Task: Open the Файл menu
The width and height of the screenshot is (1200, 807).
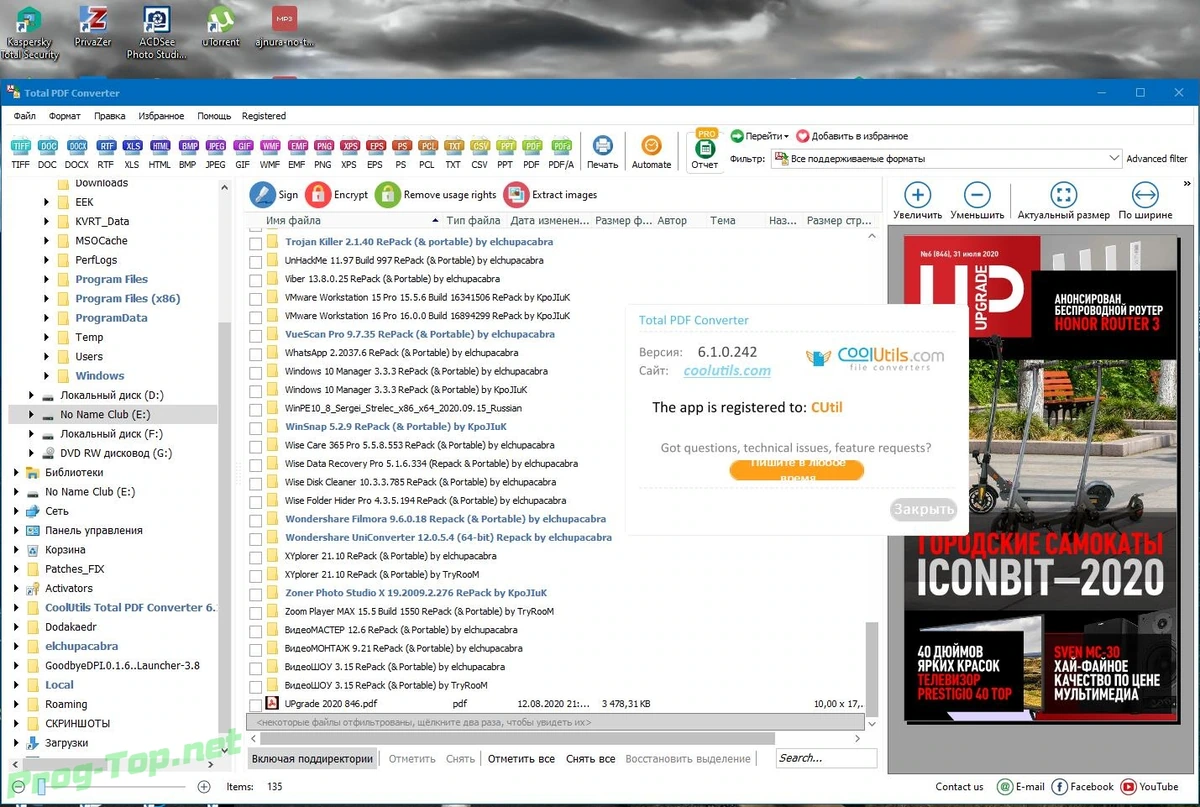Action: [x=25, y=116]
